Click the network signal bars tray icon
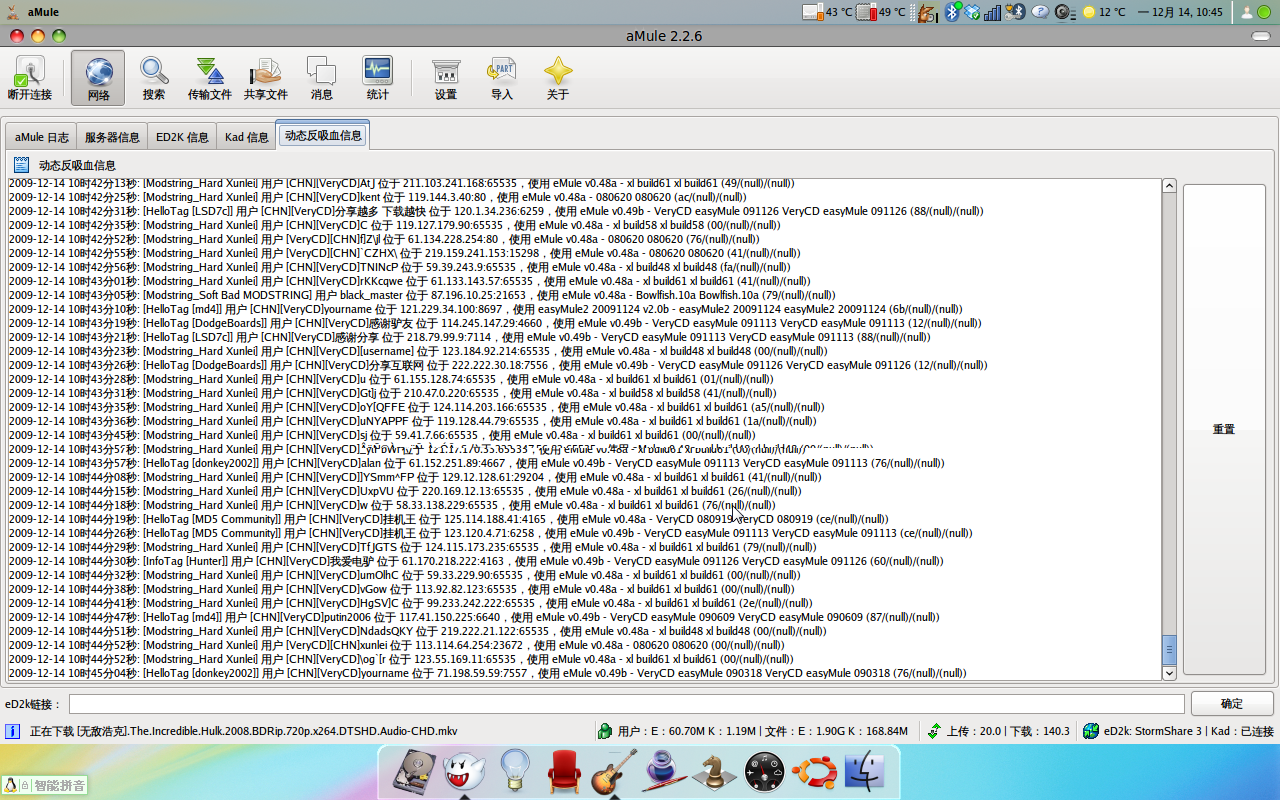 [993, 12]
